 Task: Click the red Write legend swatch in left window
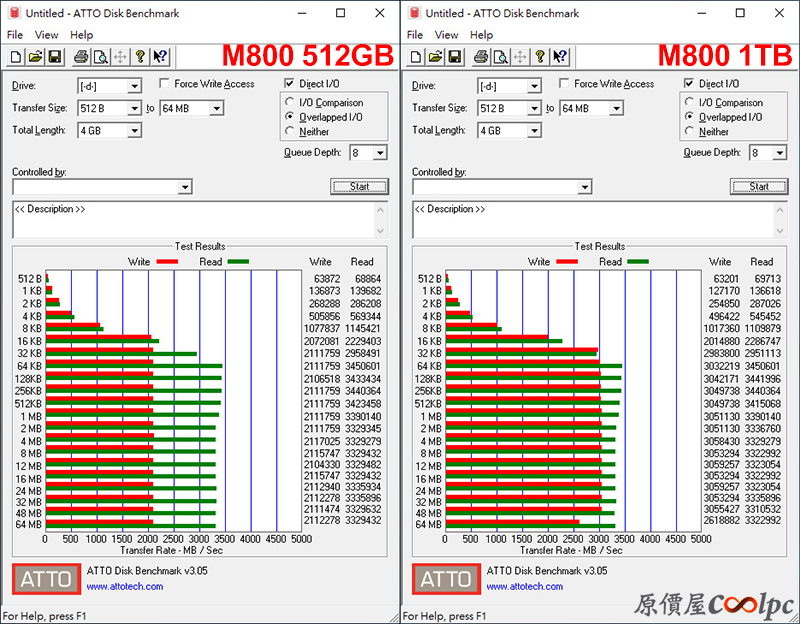[x=167, y=262]
